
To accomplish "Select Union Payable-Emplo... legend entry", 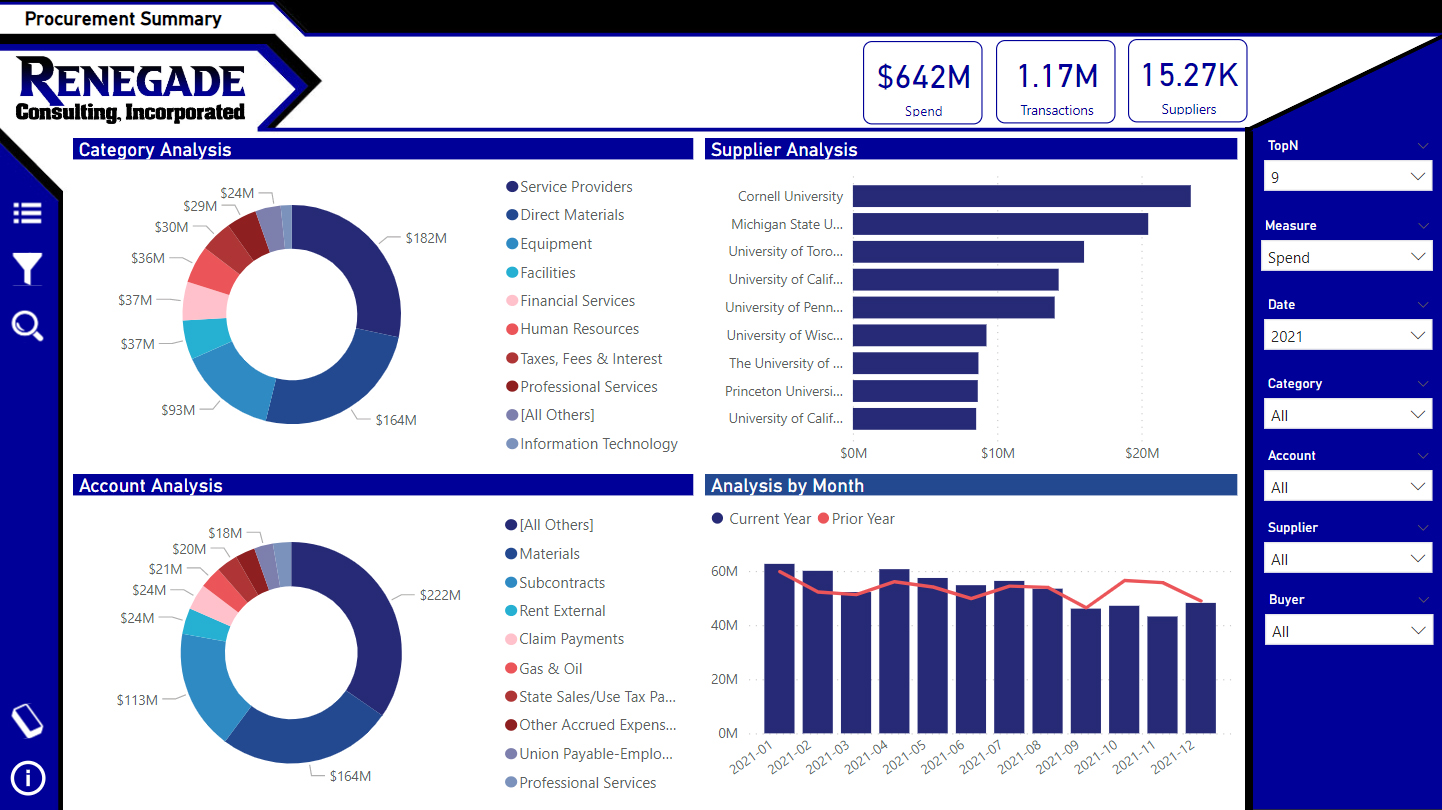I will tap(589, 754).
